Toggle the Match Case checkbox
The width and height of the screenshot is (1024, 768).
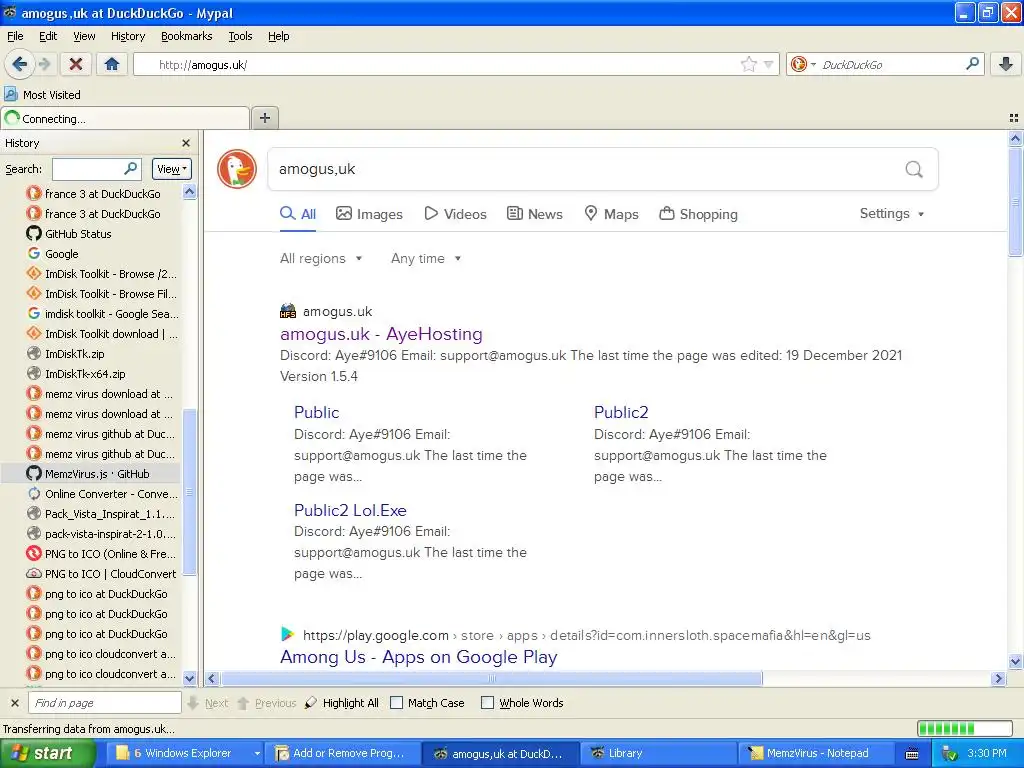396,703
